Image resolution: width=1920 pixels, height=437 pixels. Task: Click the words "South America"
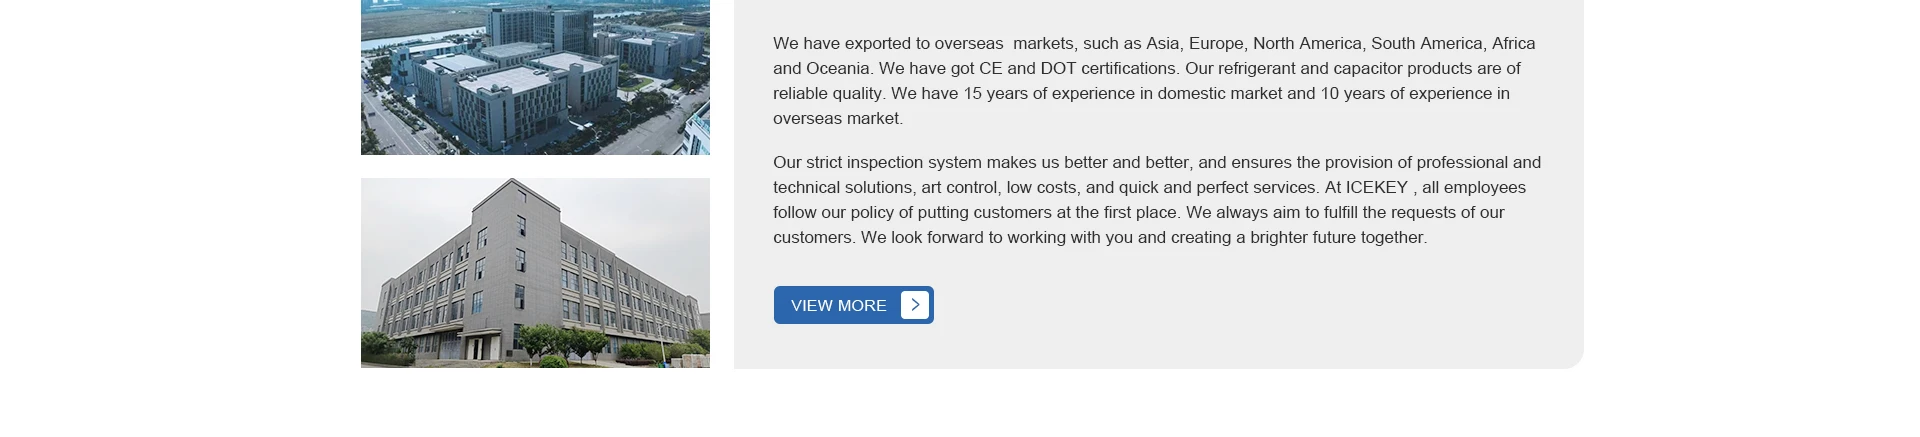coord(1426,44)
